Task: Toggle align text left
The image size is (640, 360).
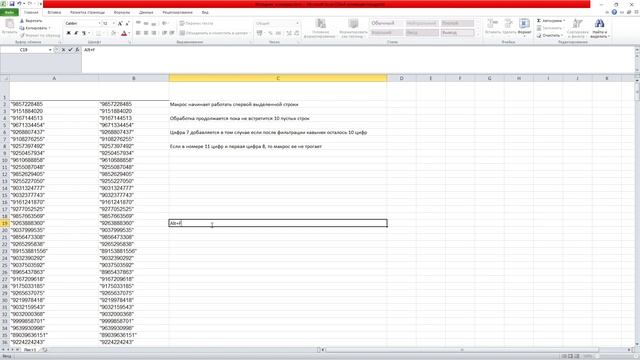Action: tap(138, 33)
